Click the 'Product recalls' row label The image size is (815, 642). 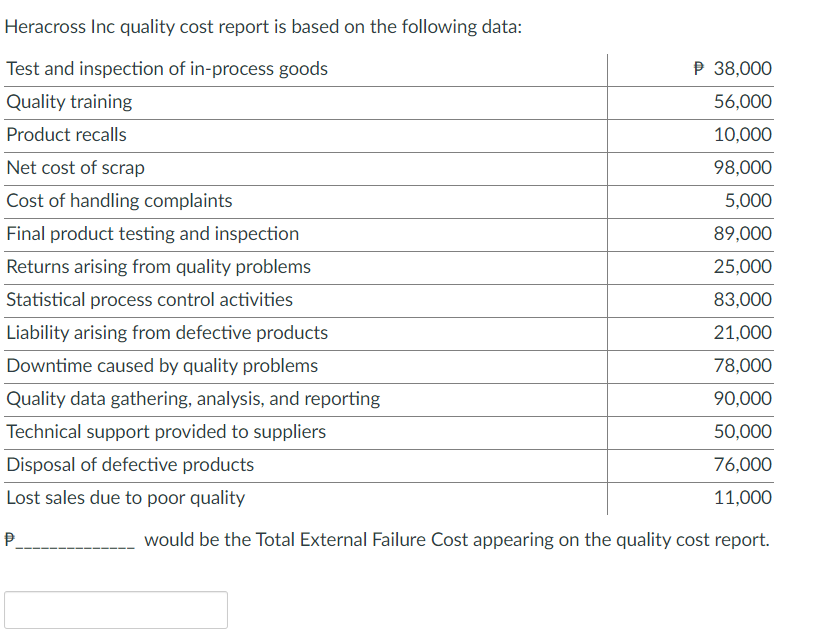point(67,135)
